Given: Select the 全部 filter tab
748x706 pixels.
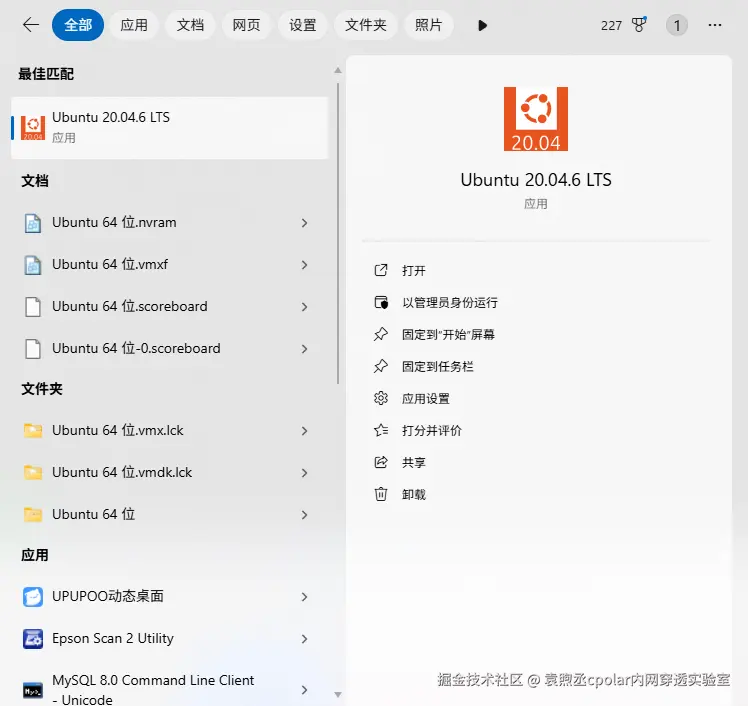Looking at the screenshot, I should pyautogui.click(x=78, y=25).
